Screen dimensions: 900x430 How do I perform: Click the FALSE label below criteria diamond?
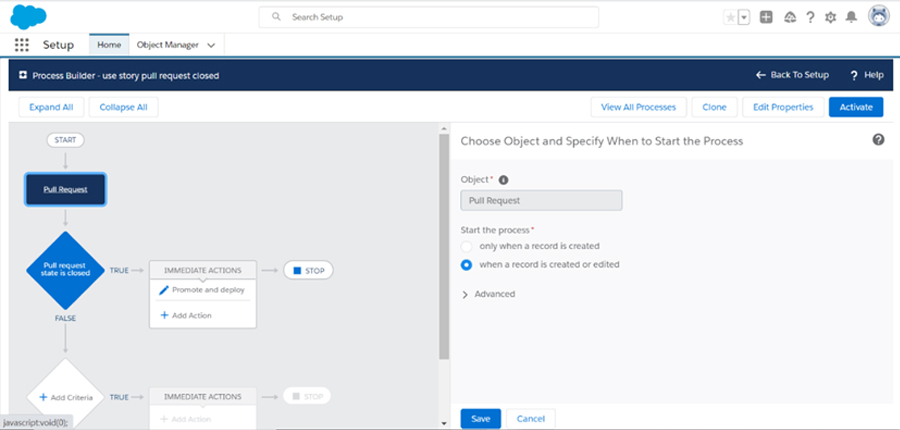65,318
